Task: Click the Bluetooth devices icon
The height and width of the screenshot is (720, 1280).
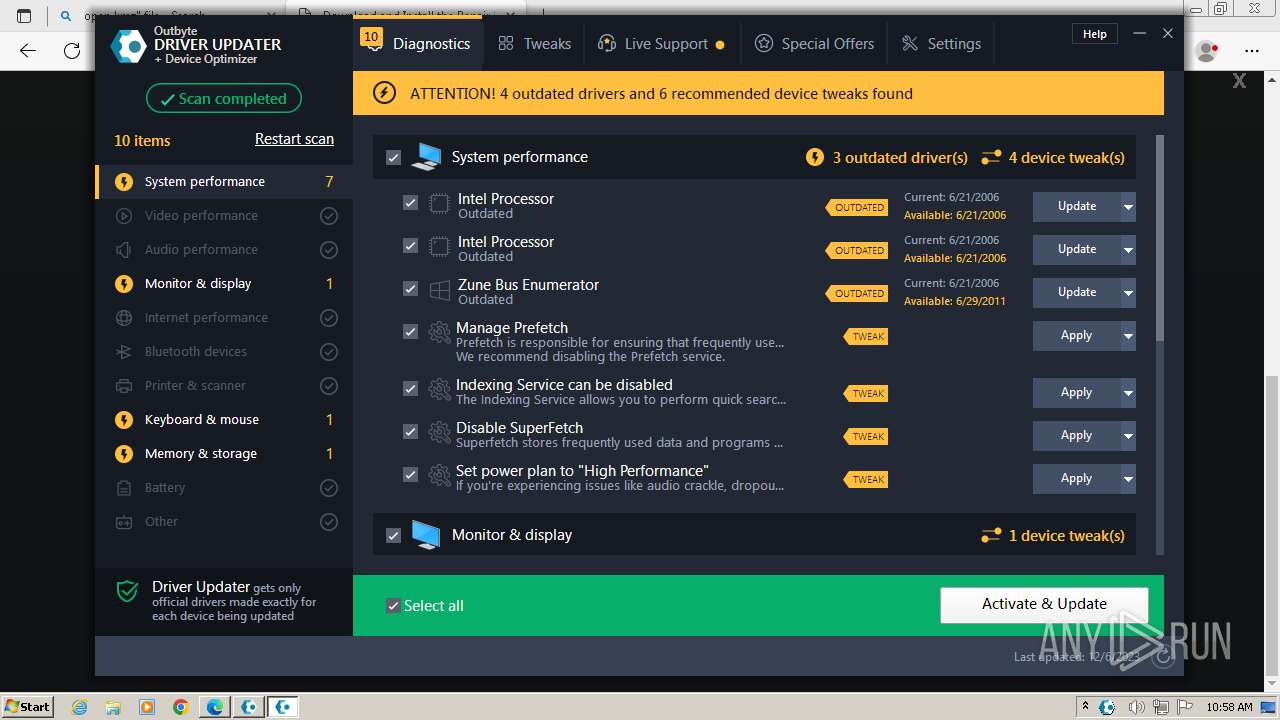Action: [124, 352]
